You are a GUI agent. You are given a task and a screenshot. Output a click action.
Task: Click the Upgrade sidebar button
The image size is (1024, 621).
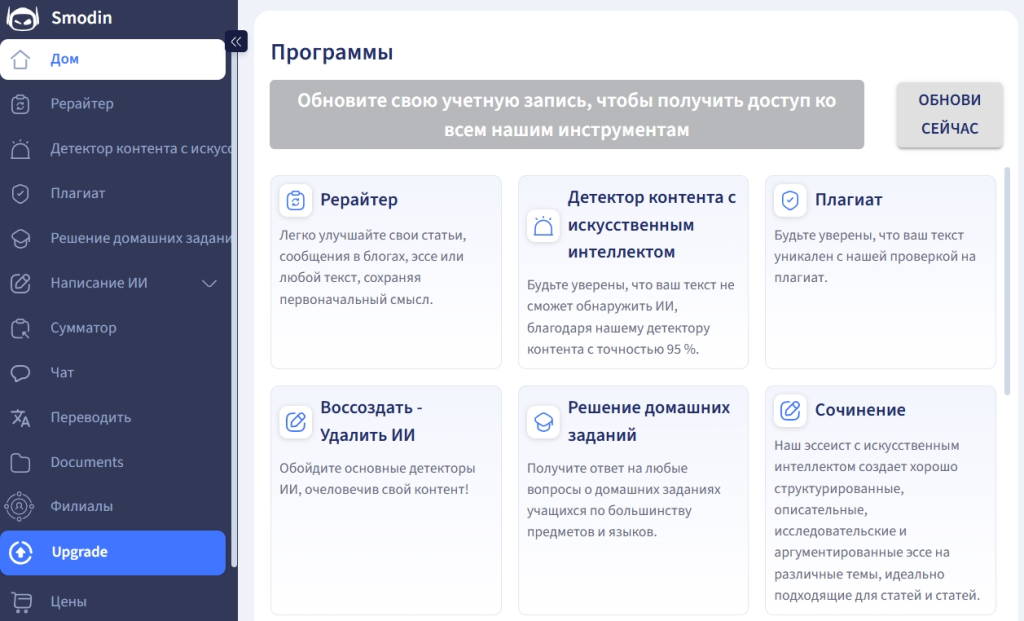coord(113,552)
